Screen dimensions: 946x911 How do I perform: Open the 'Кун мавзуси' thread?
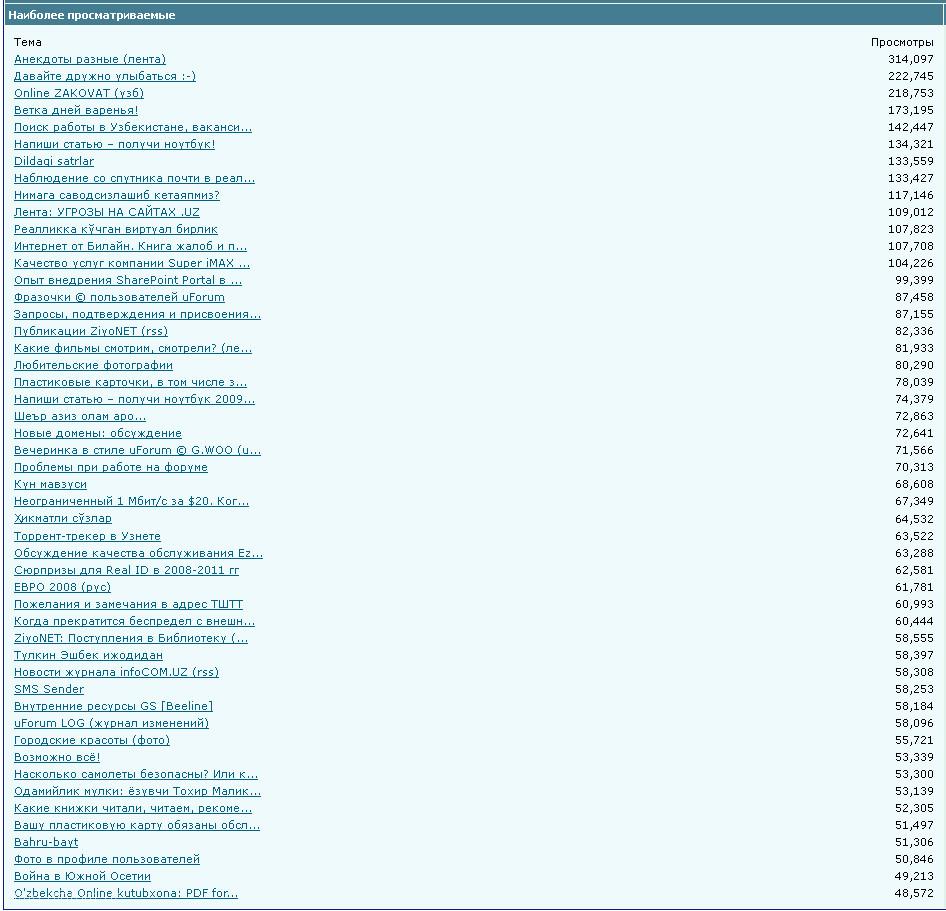50,484
